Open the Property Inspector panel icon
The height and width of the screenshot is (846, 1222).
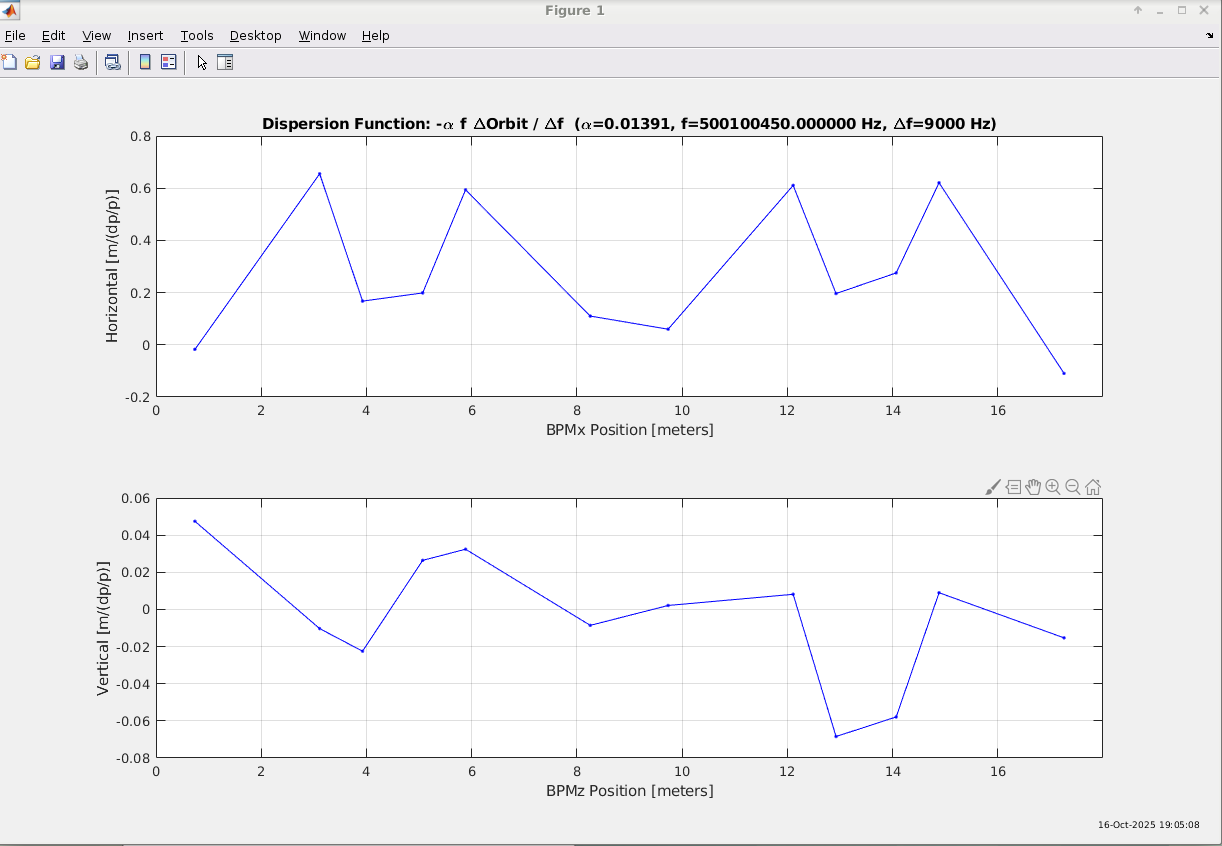(225, 62)
